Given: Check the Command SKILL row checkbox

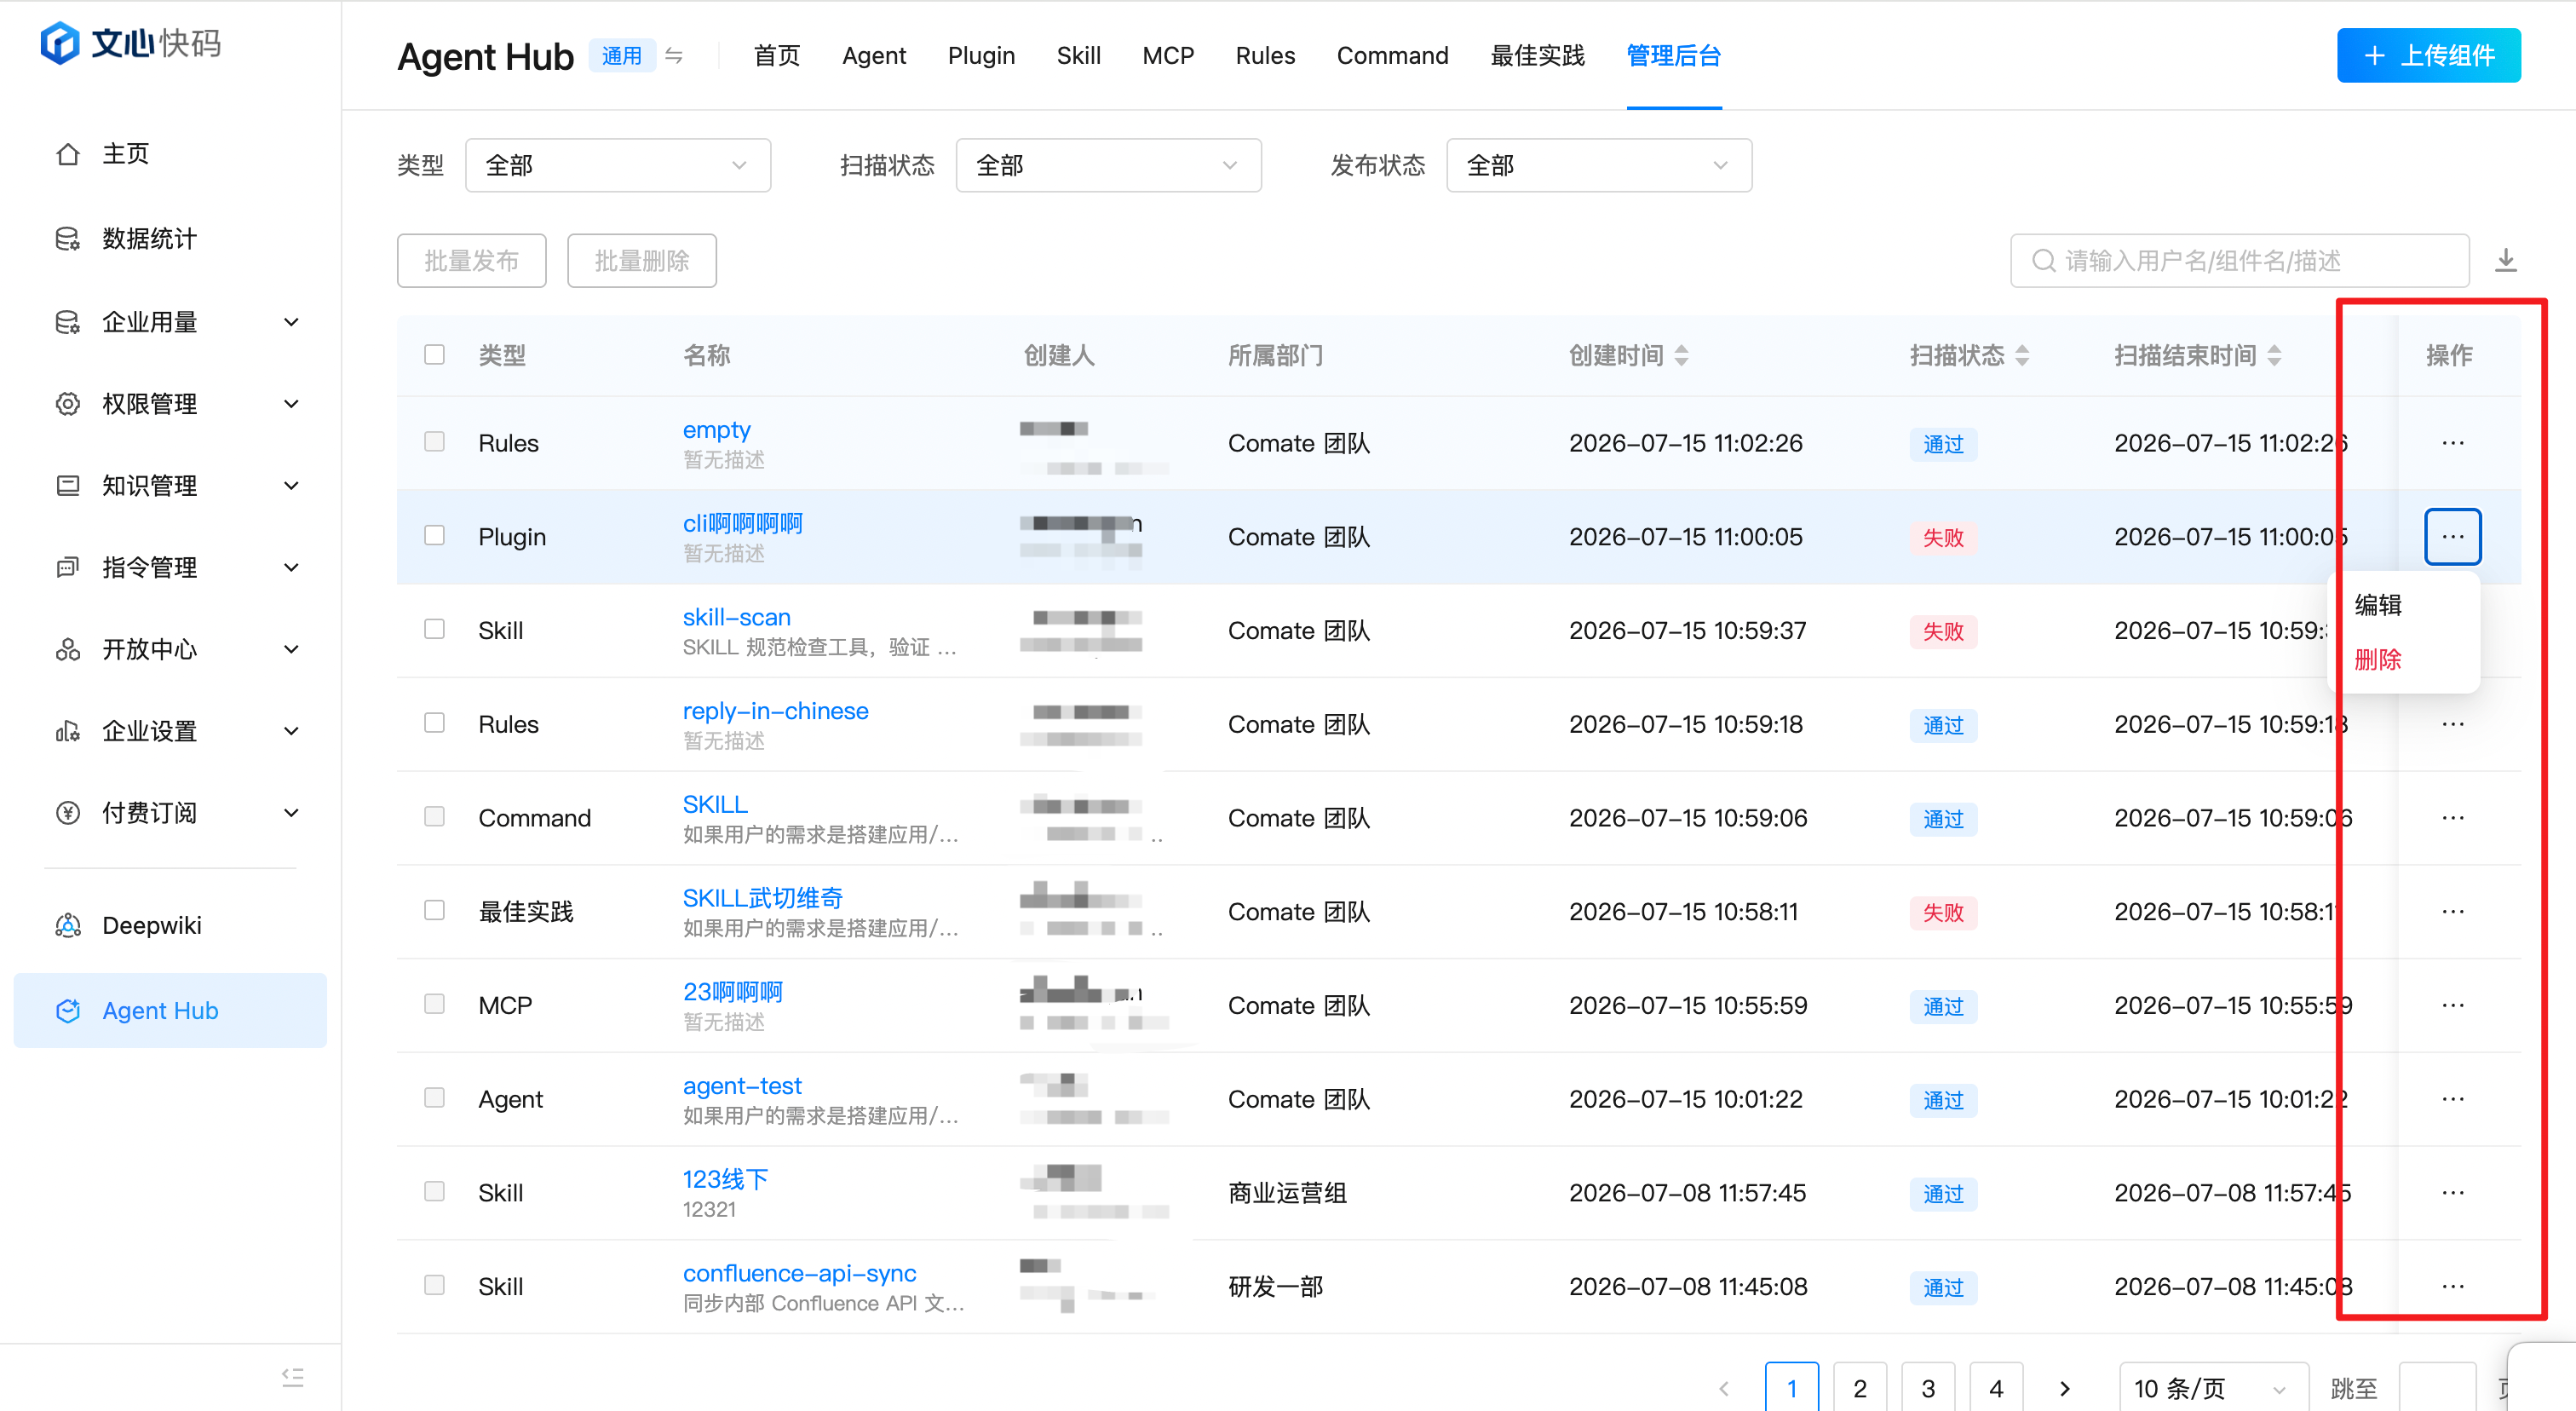Looking at the screenshot, I should click(x=434, y=817).
